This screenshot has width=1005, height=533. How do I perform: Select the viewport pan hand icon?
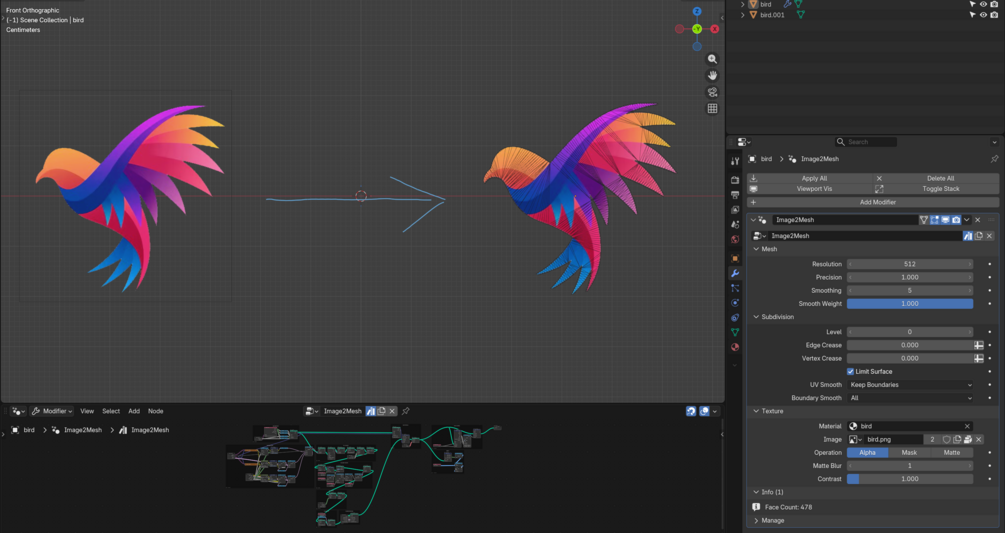tap(712, 76)
